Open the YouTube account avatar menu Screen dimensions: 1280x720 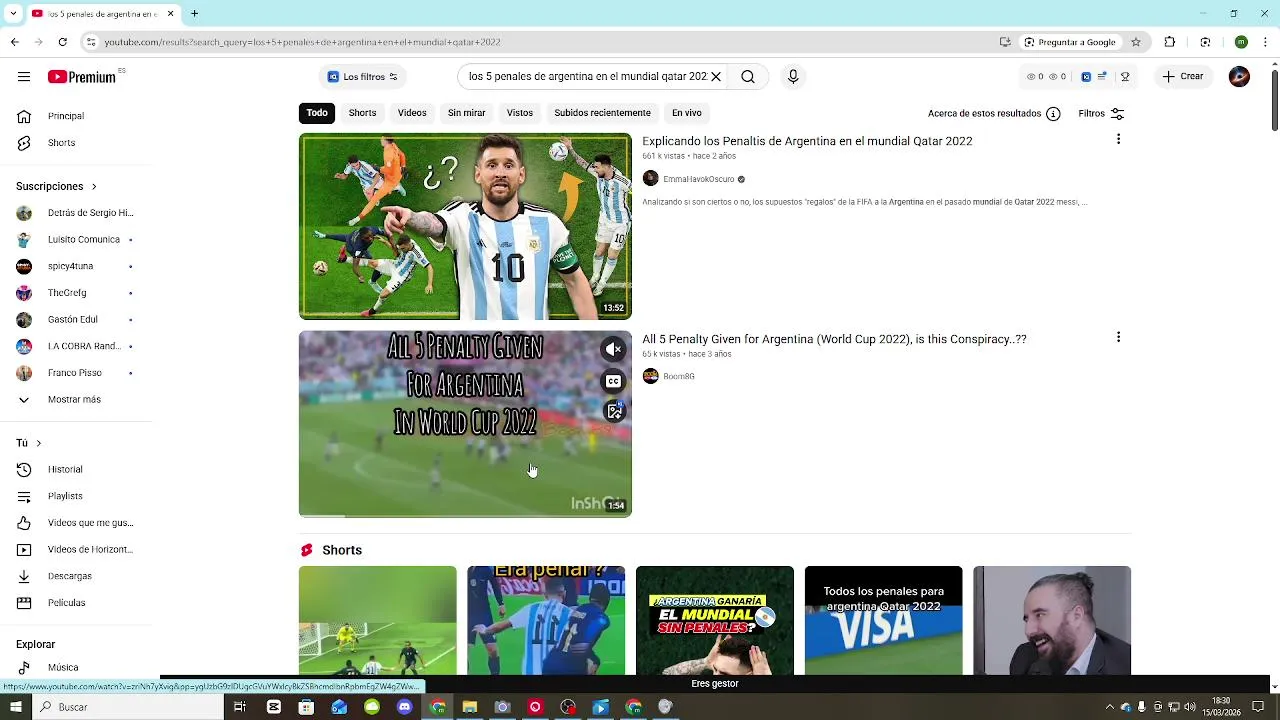point(1239,77)
